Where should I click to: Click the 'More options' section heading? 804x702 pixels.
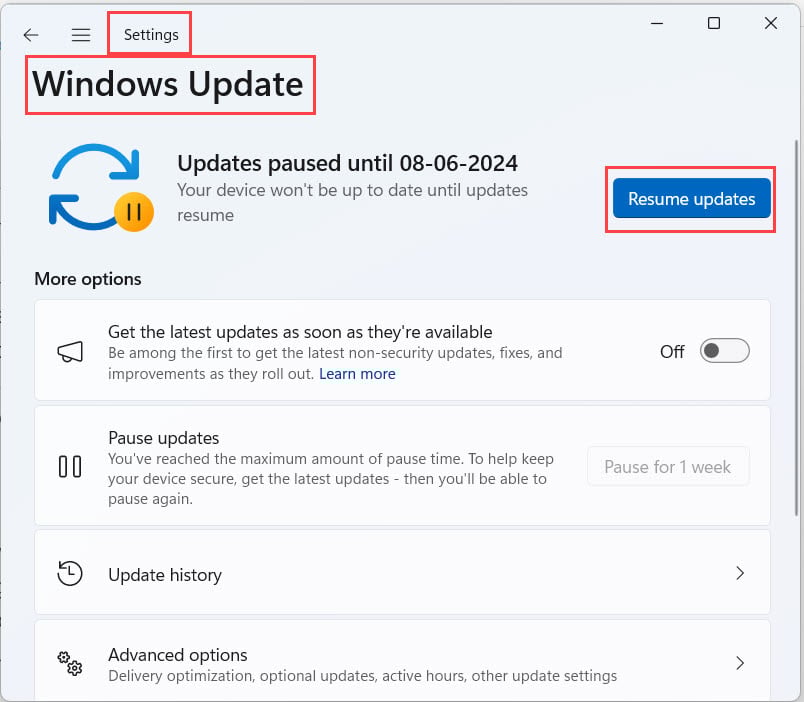pyautogui.click(x=88, y=279)
